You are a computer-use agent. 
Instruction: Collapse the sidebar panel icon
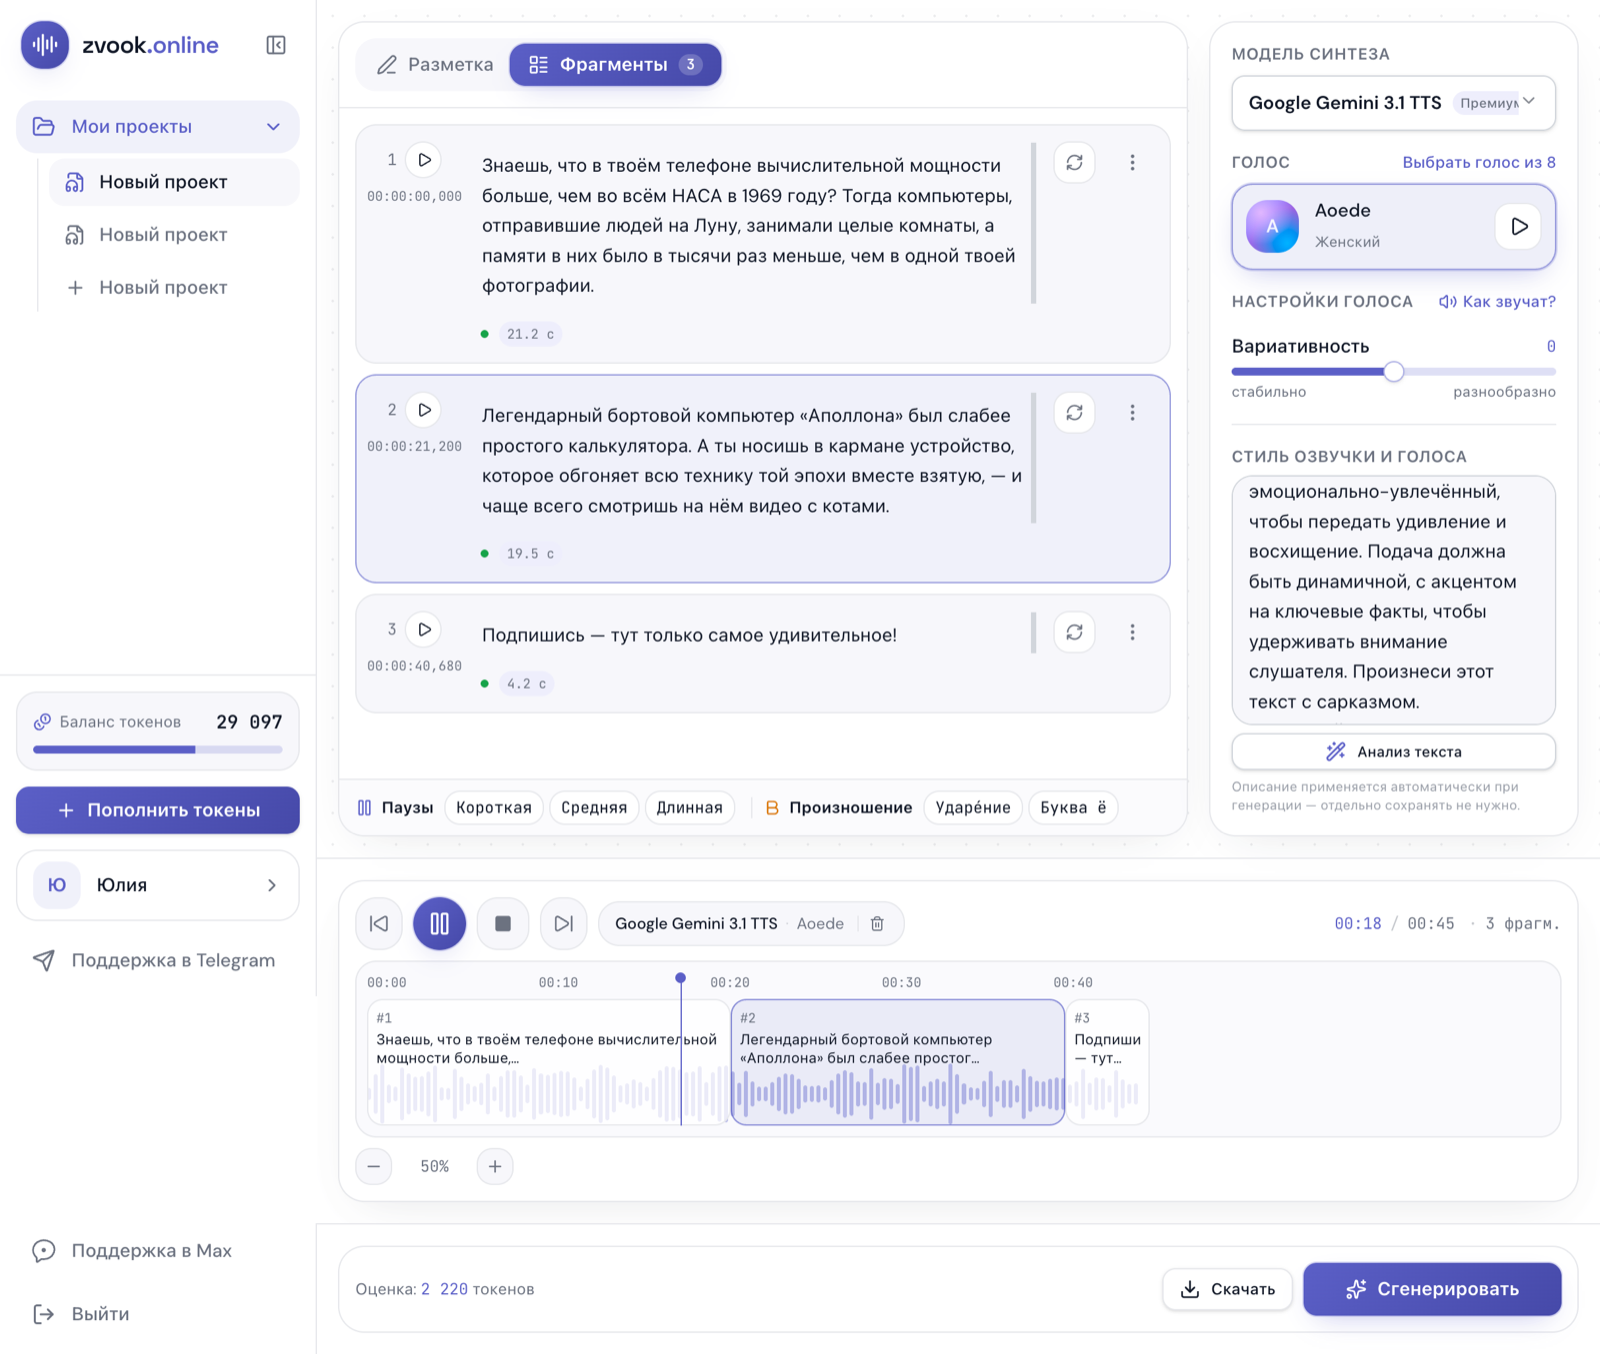click(x=276, y=45)
